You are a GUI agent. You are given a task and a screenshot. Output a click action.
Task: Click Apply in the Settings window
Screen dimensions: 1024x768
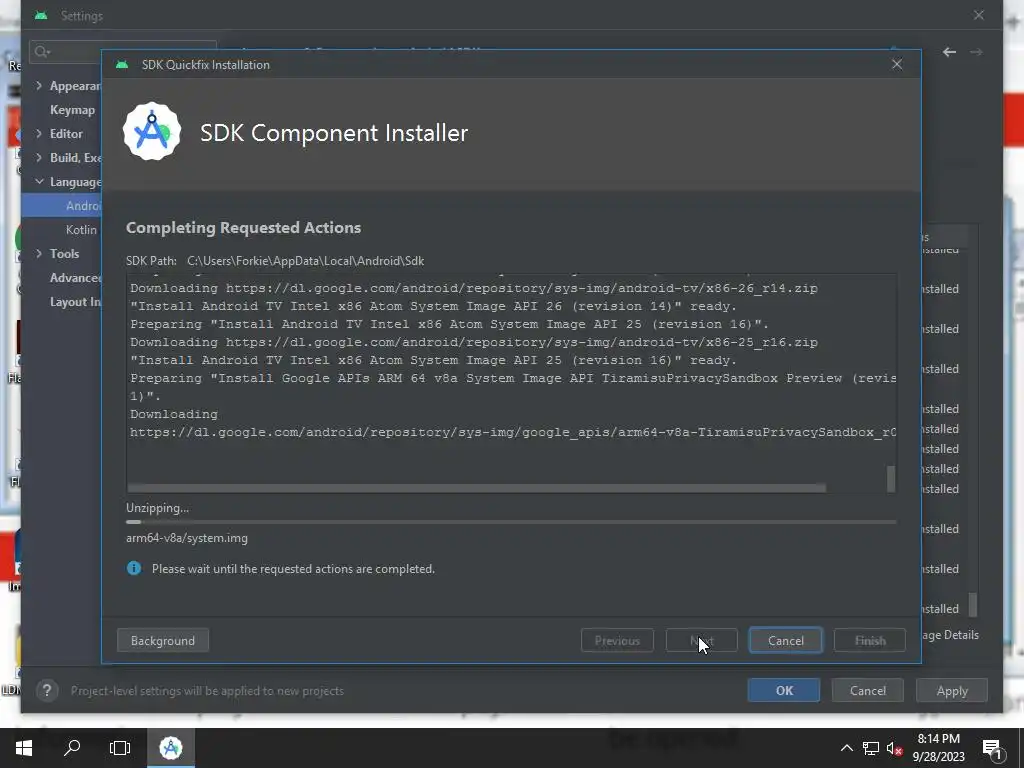point(952,690)
